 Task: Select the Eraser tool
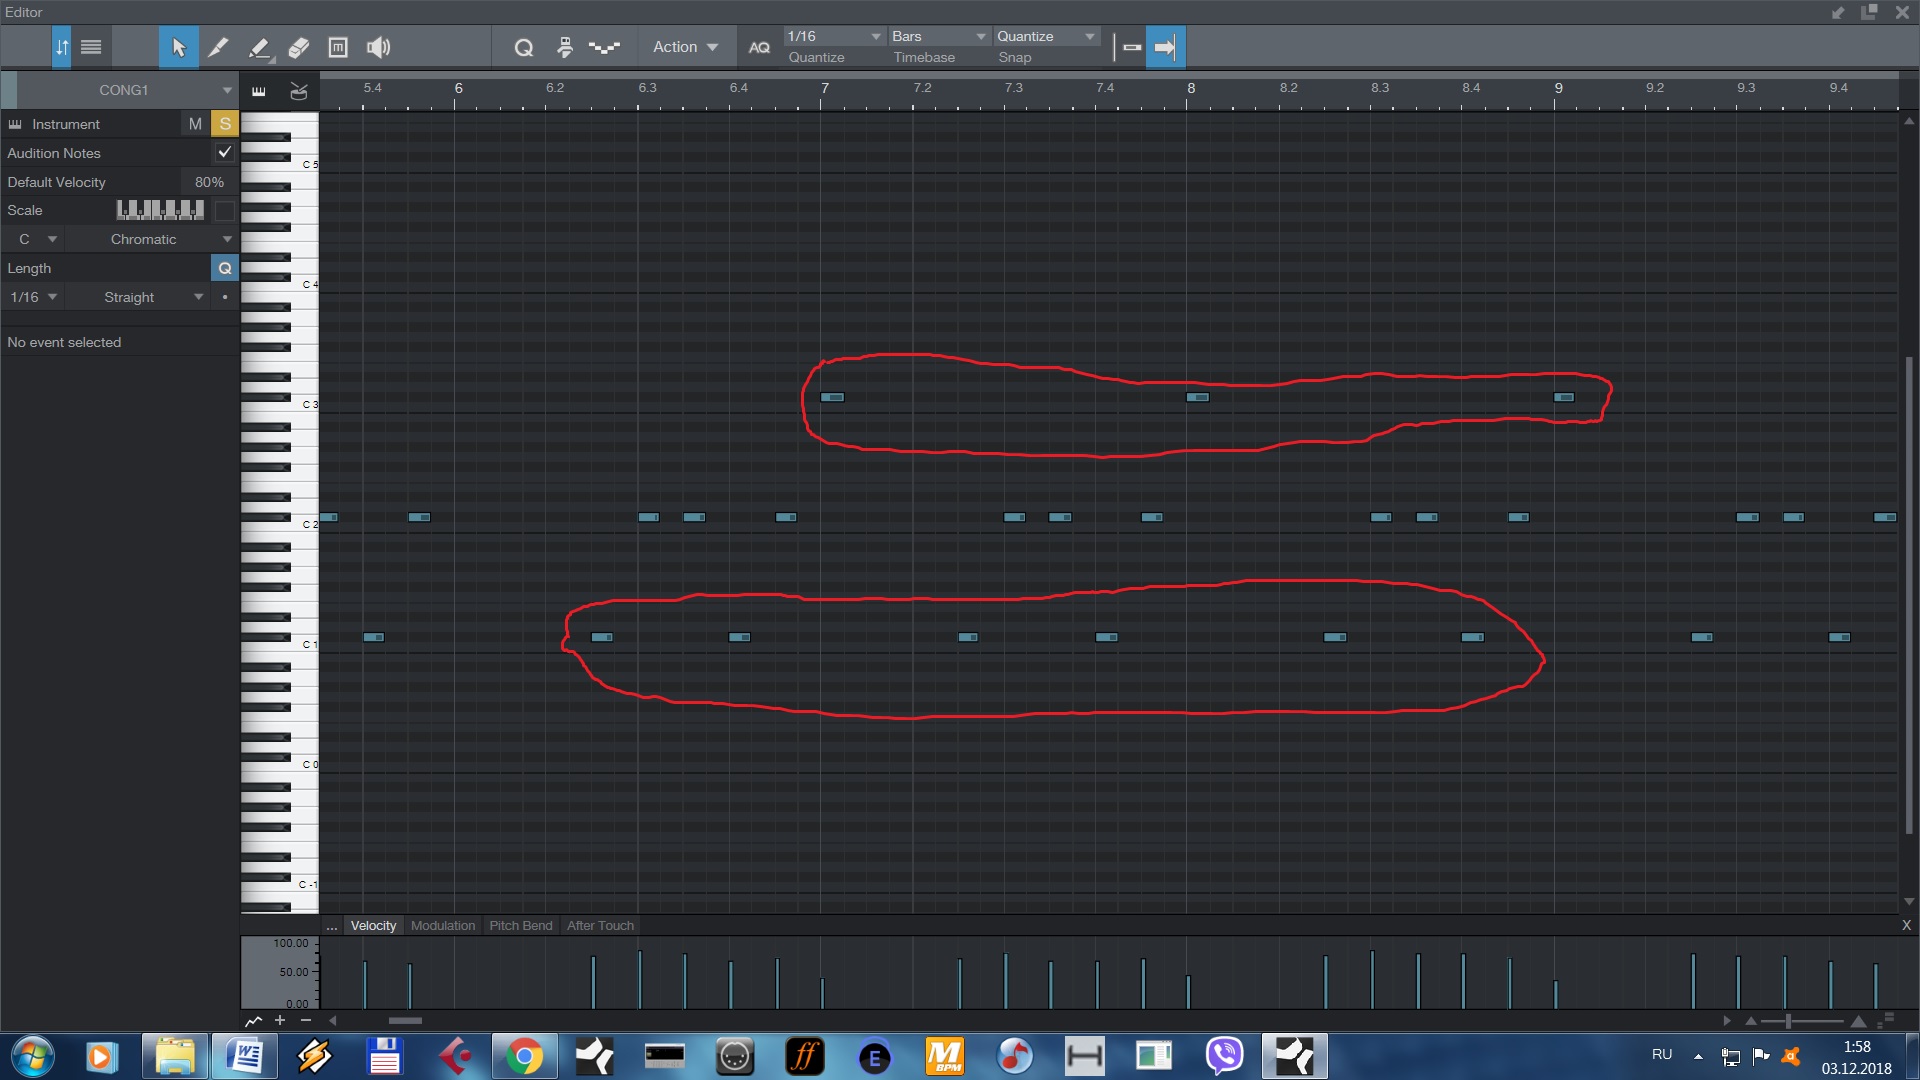[x=298, y=47]
